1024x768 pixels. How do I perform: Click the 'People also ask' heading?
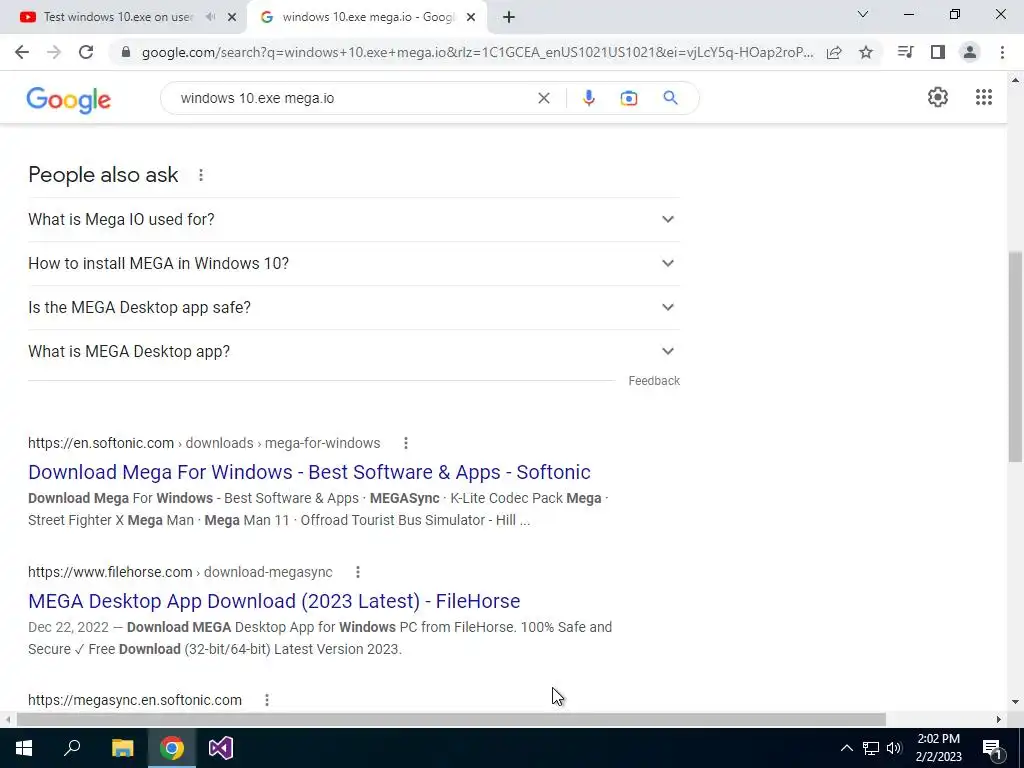point(103,175)
